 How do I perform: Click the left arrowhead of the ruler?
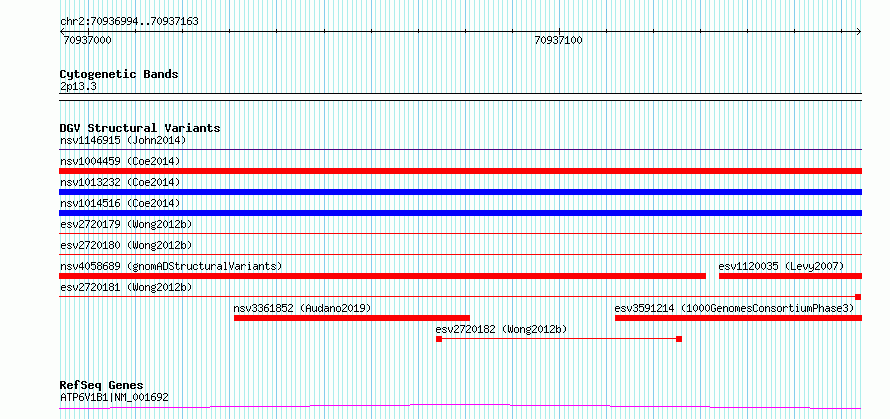[x=62, y=32]
